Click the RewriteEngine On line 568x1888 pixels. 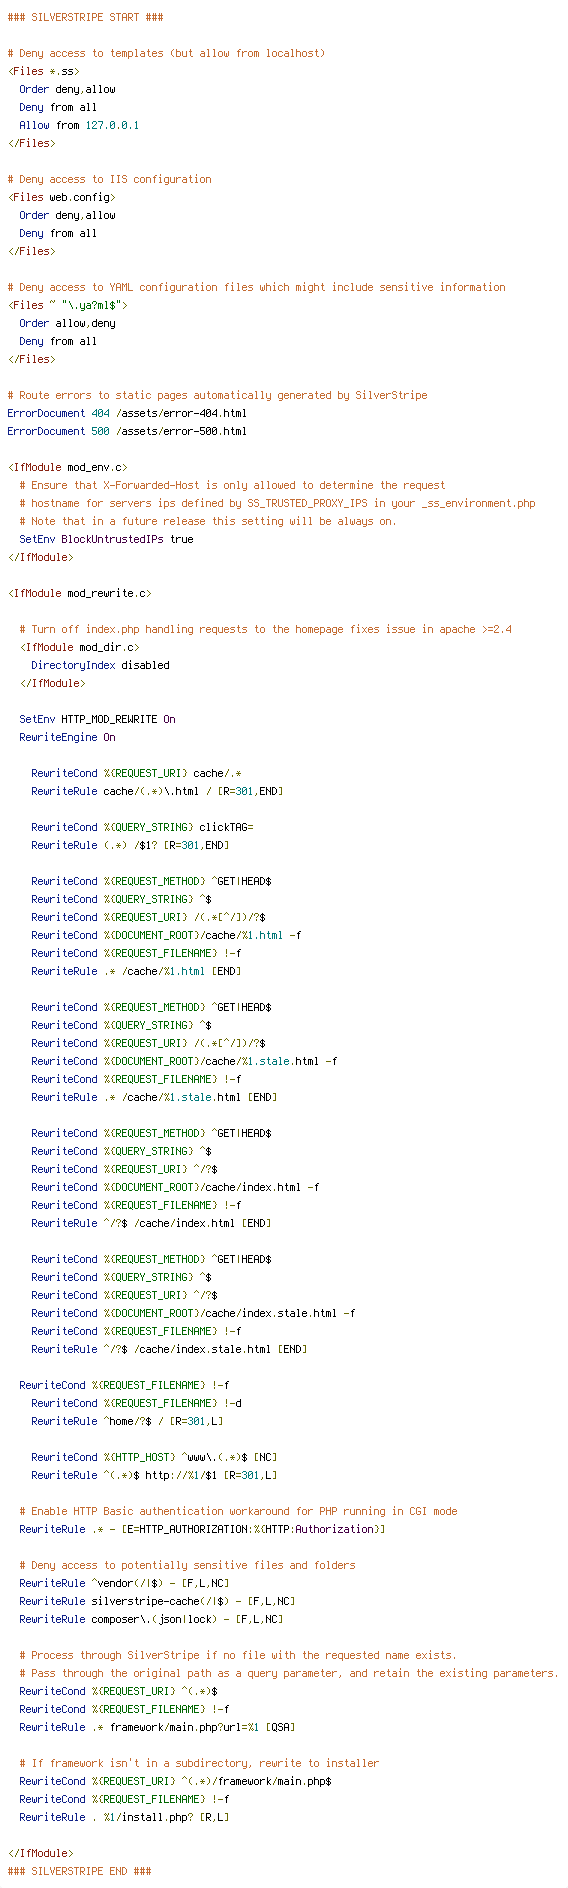67,737
